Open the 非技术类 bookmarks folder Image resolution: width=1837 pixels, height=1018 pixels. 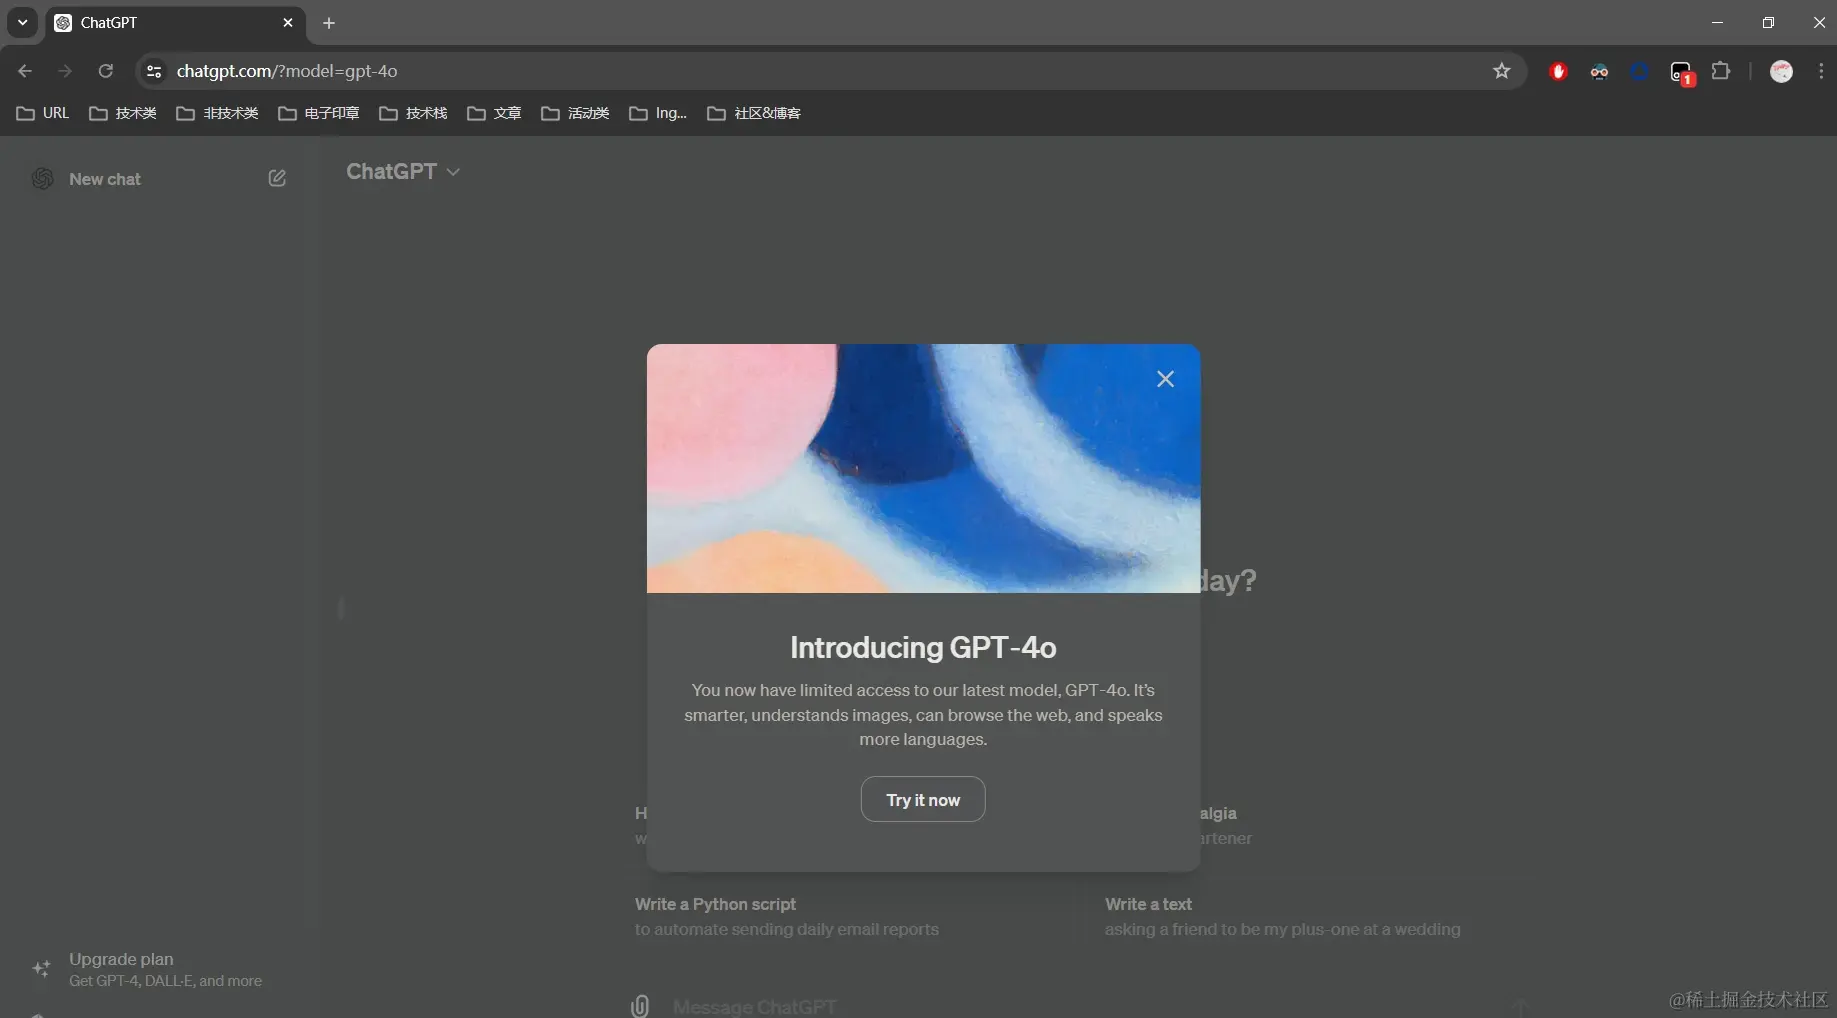(217, 113)
